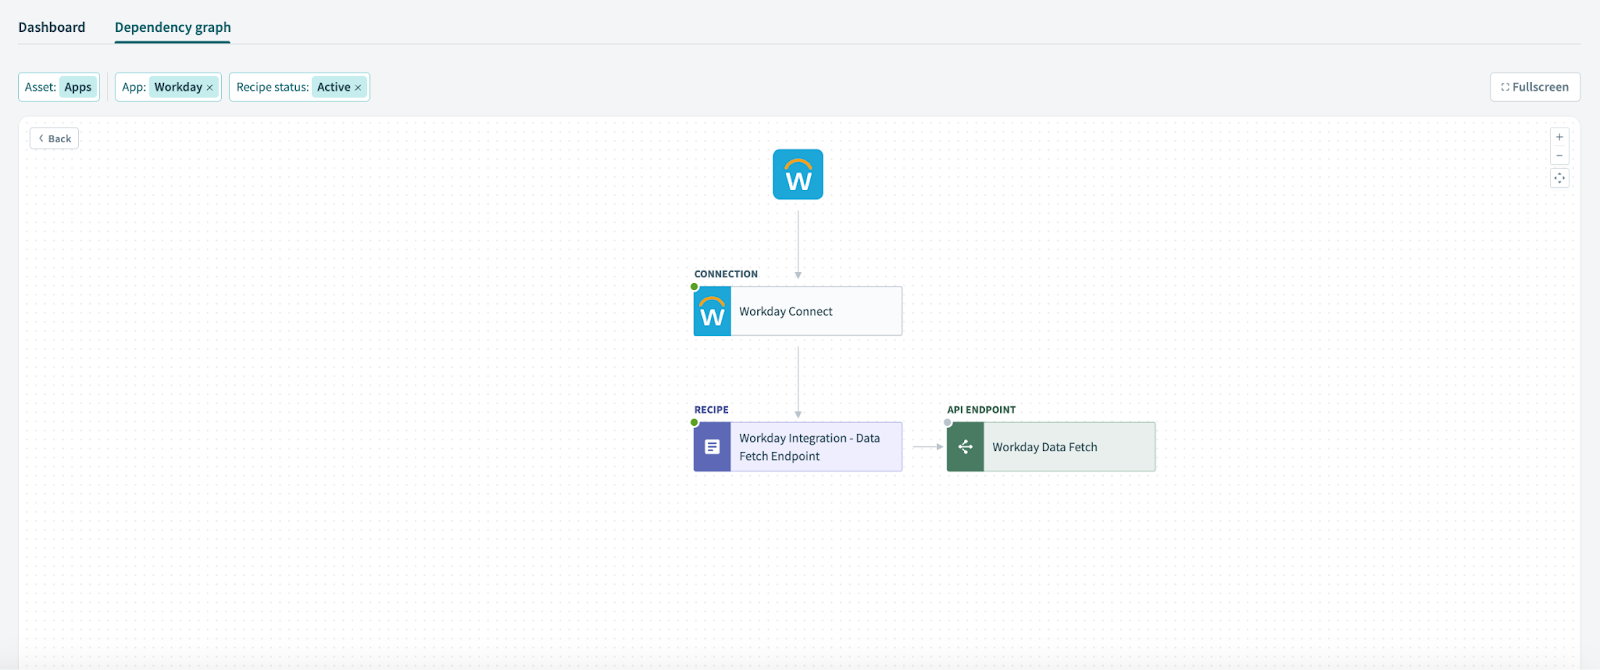The height and width of the screenshot is (670, 1600).
Task: Open the Asset: Apps filter
Action: coord(59,87)
